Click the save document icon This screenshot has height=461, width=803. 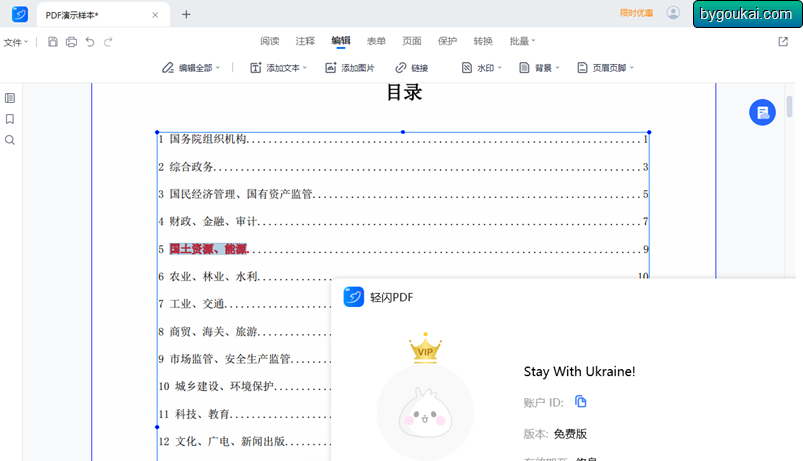tap(53, 42)
